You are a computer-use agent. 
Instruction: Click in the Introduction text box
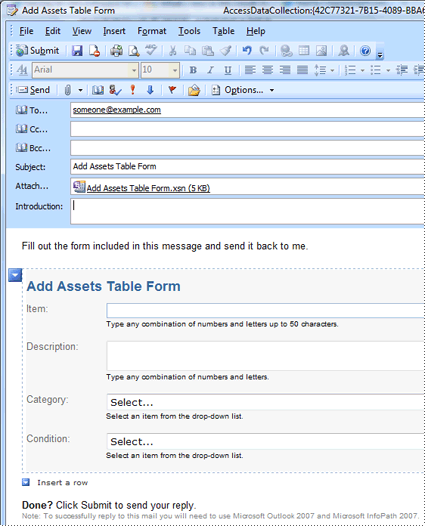click(x=247, y=211)
